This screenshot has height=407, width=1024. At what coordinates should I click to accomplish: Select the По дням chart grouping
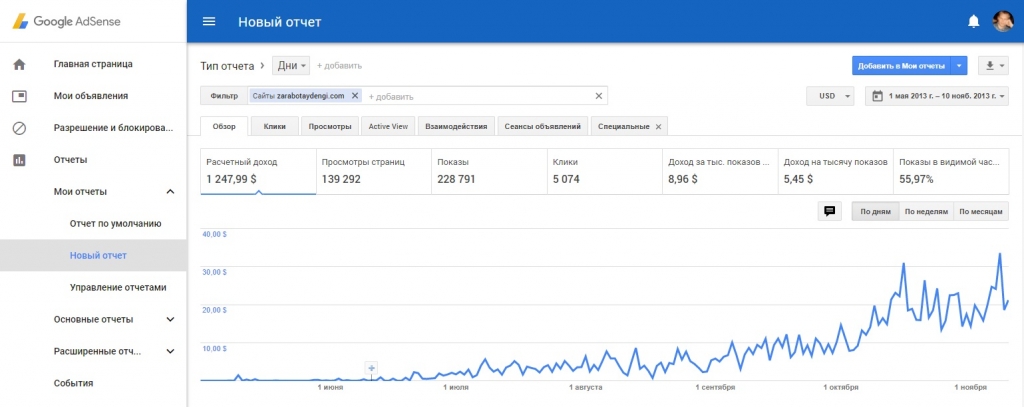[x=874, y=211]
